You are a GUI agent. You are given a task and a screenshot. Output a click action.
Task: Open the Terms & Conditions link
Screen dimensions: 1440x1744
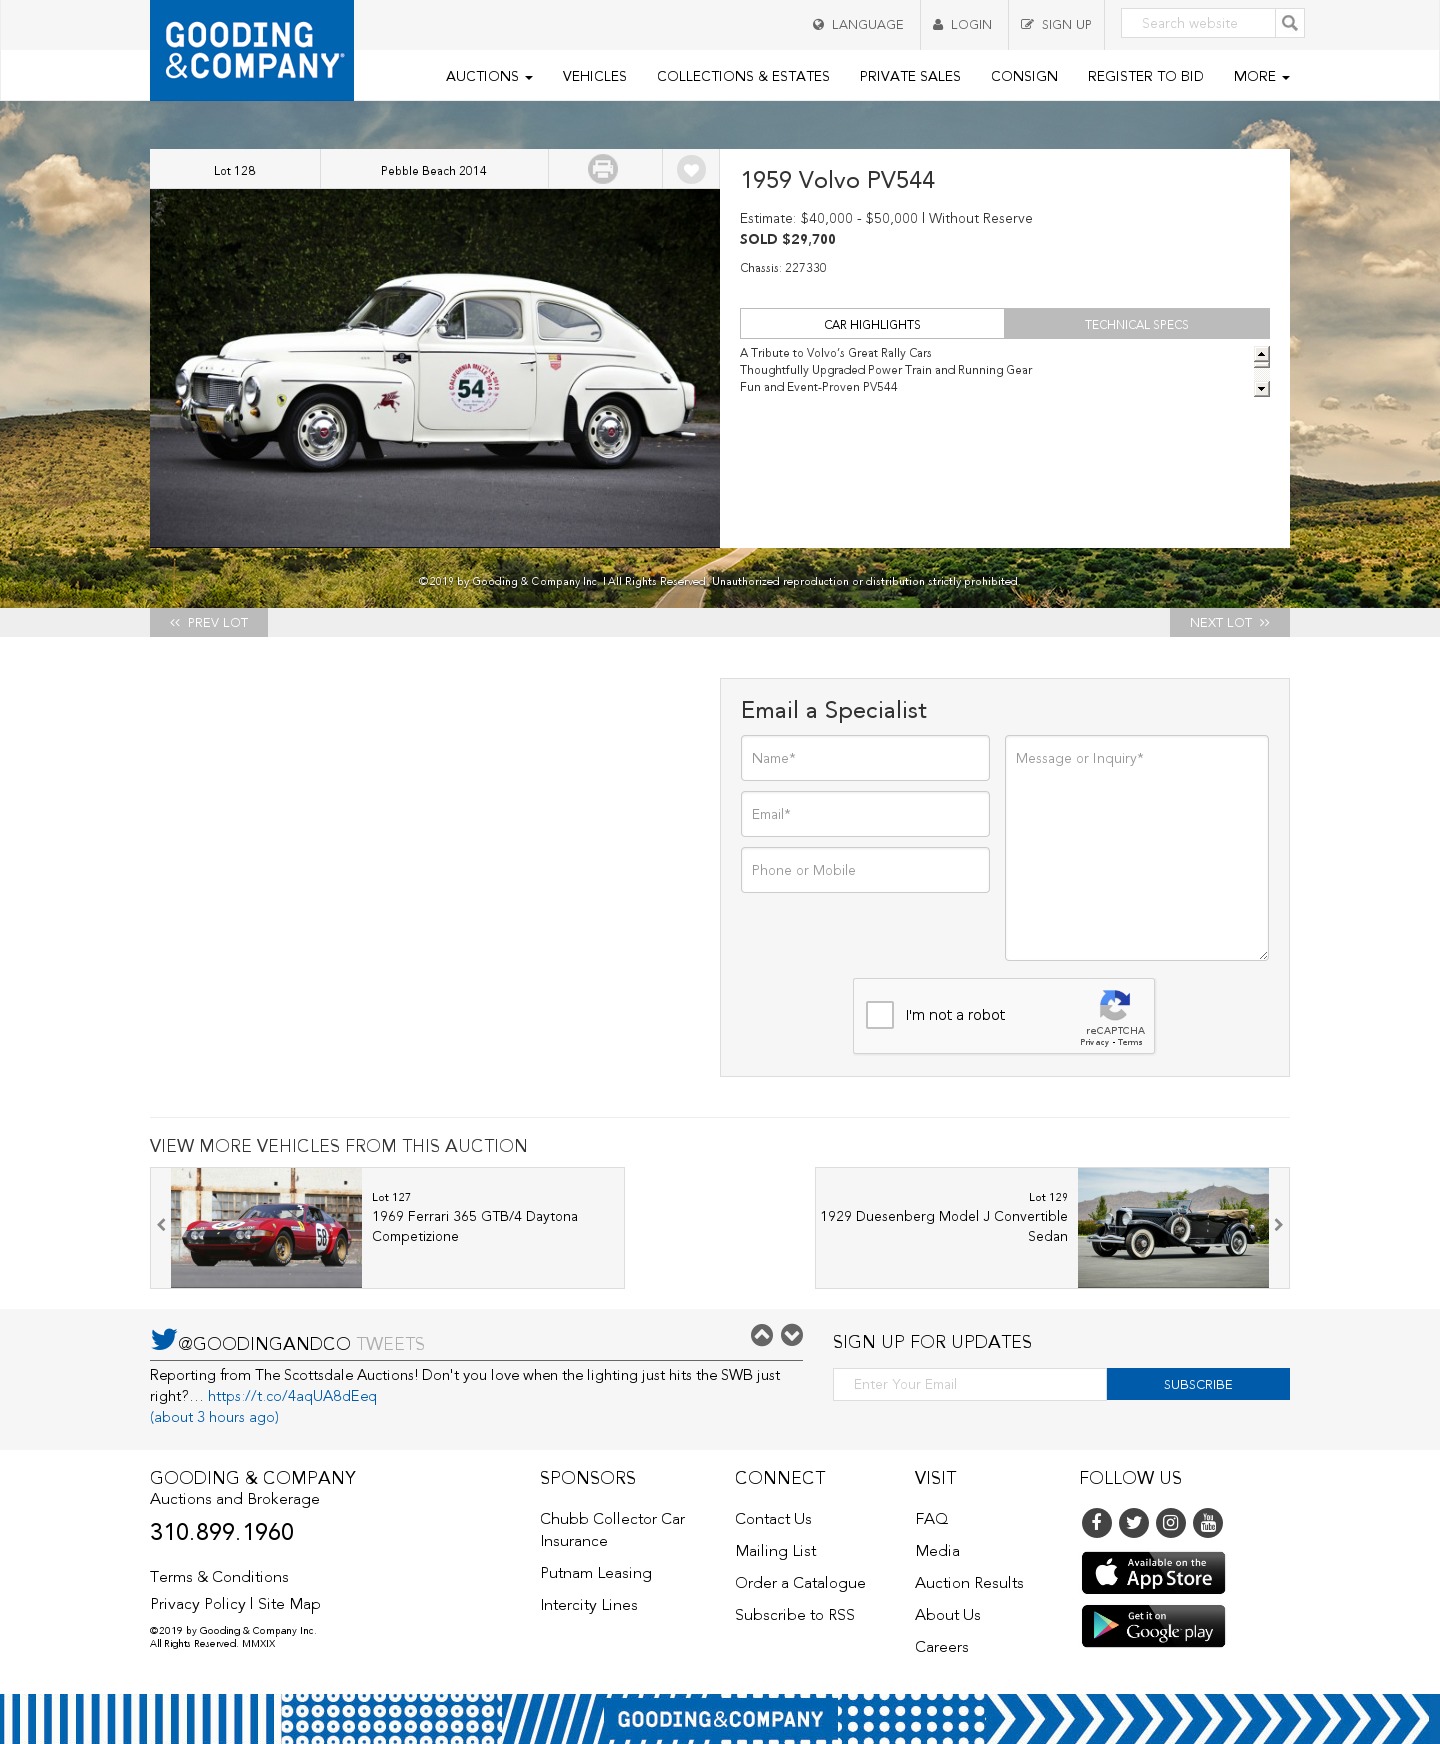[219, 1577]
